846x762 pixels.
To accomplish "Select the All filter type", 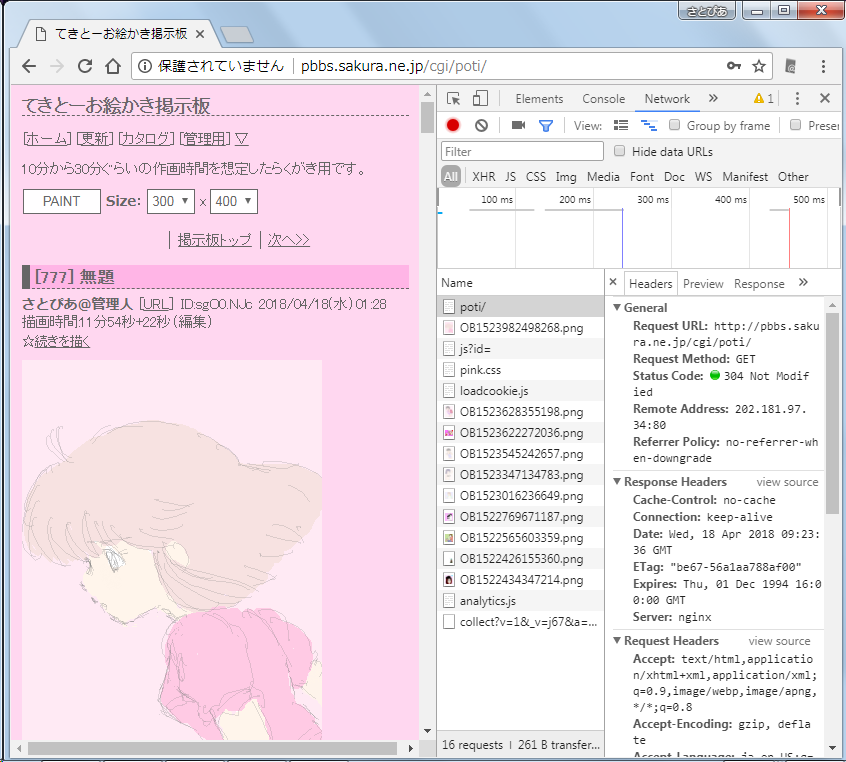I will click(451, 176).
